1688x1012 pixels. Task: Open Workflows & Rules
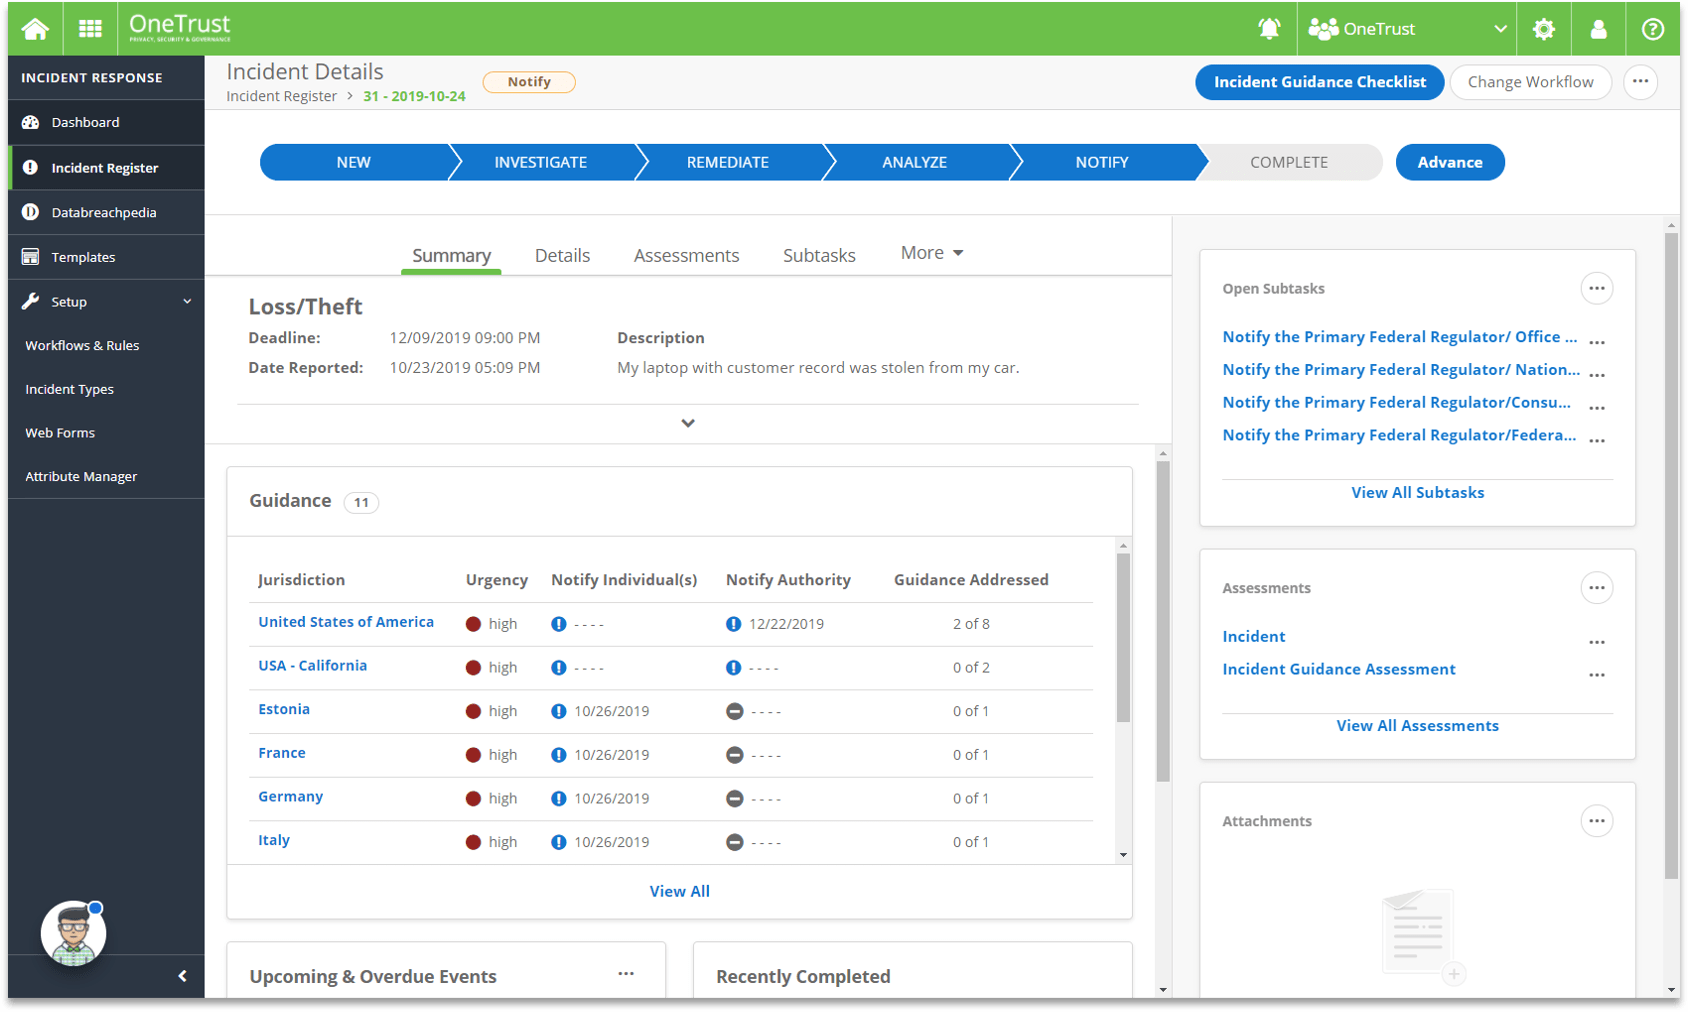point(82,345)
